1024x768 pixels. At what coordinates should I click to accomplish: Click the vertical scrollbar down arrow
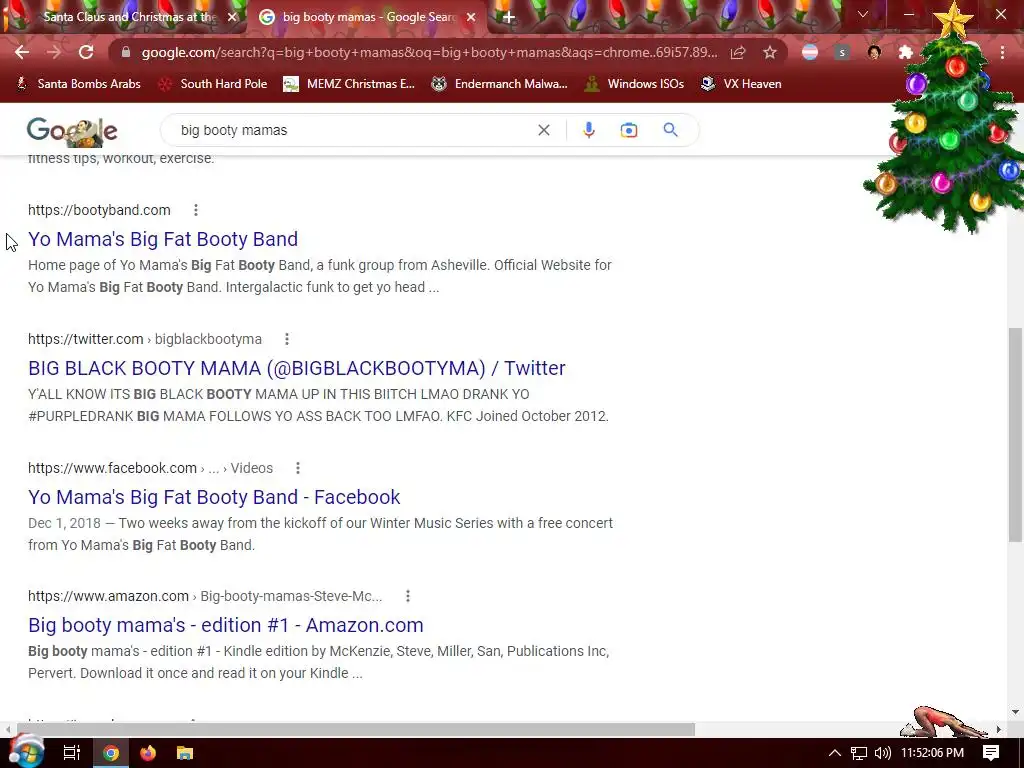point(1014,712)
